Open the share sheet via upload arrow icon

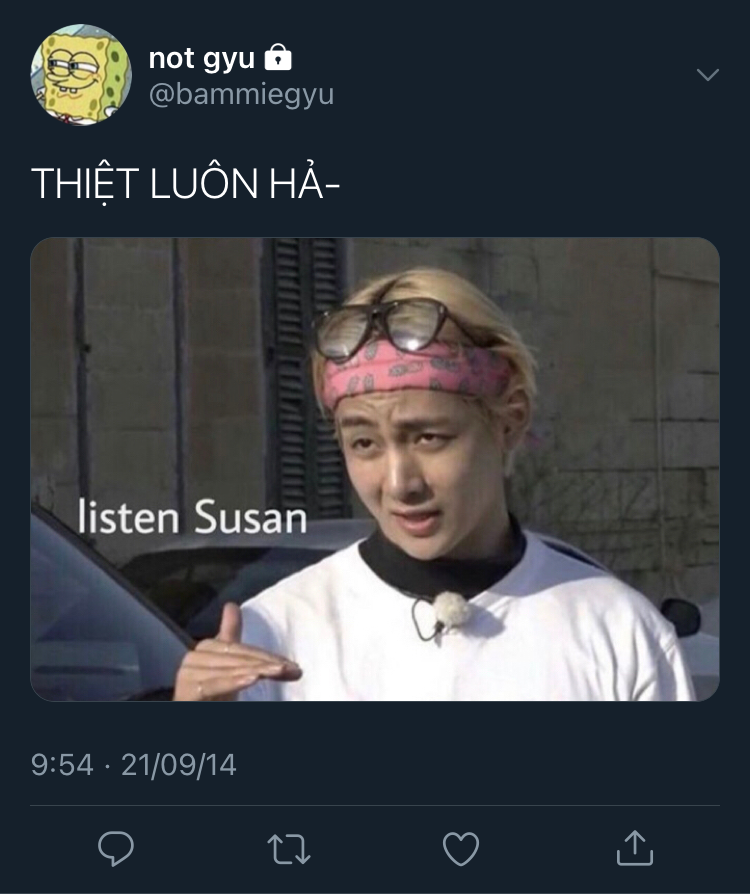(x=634, y=848)
